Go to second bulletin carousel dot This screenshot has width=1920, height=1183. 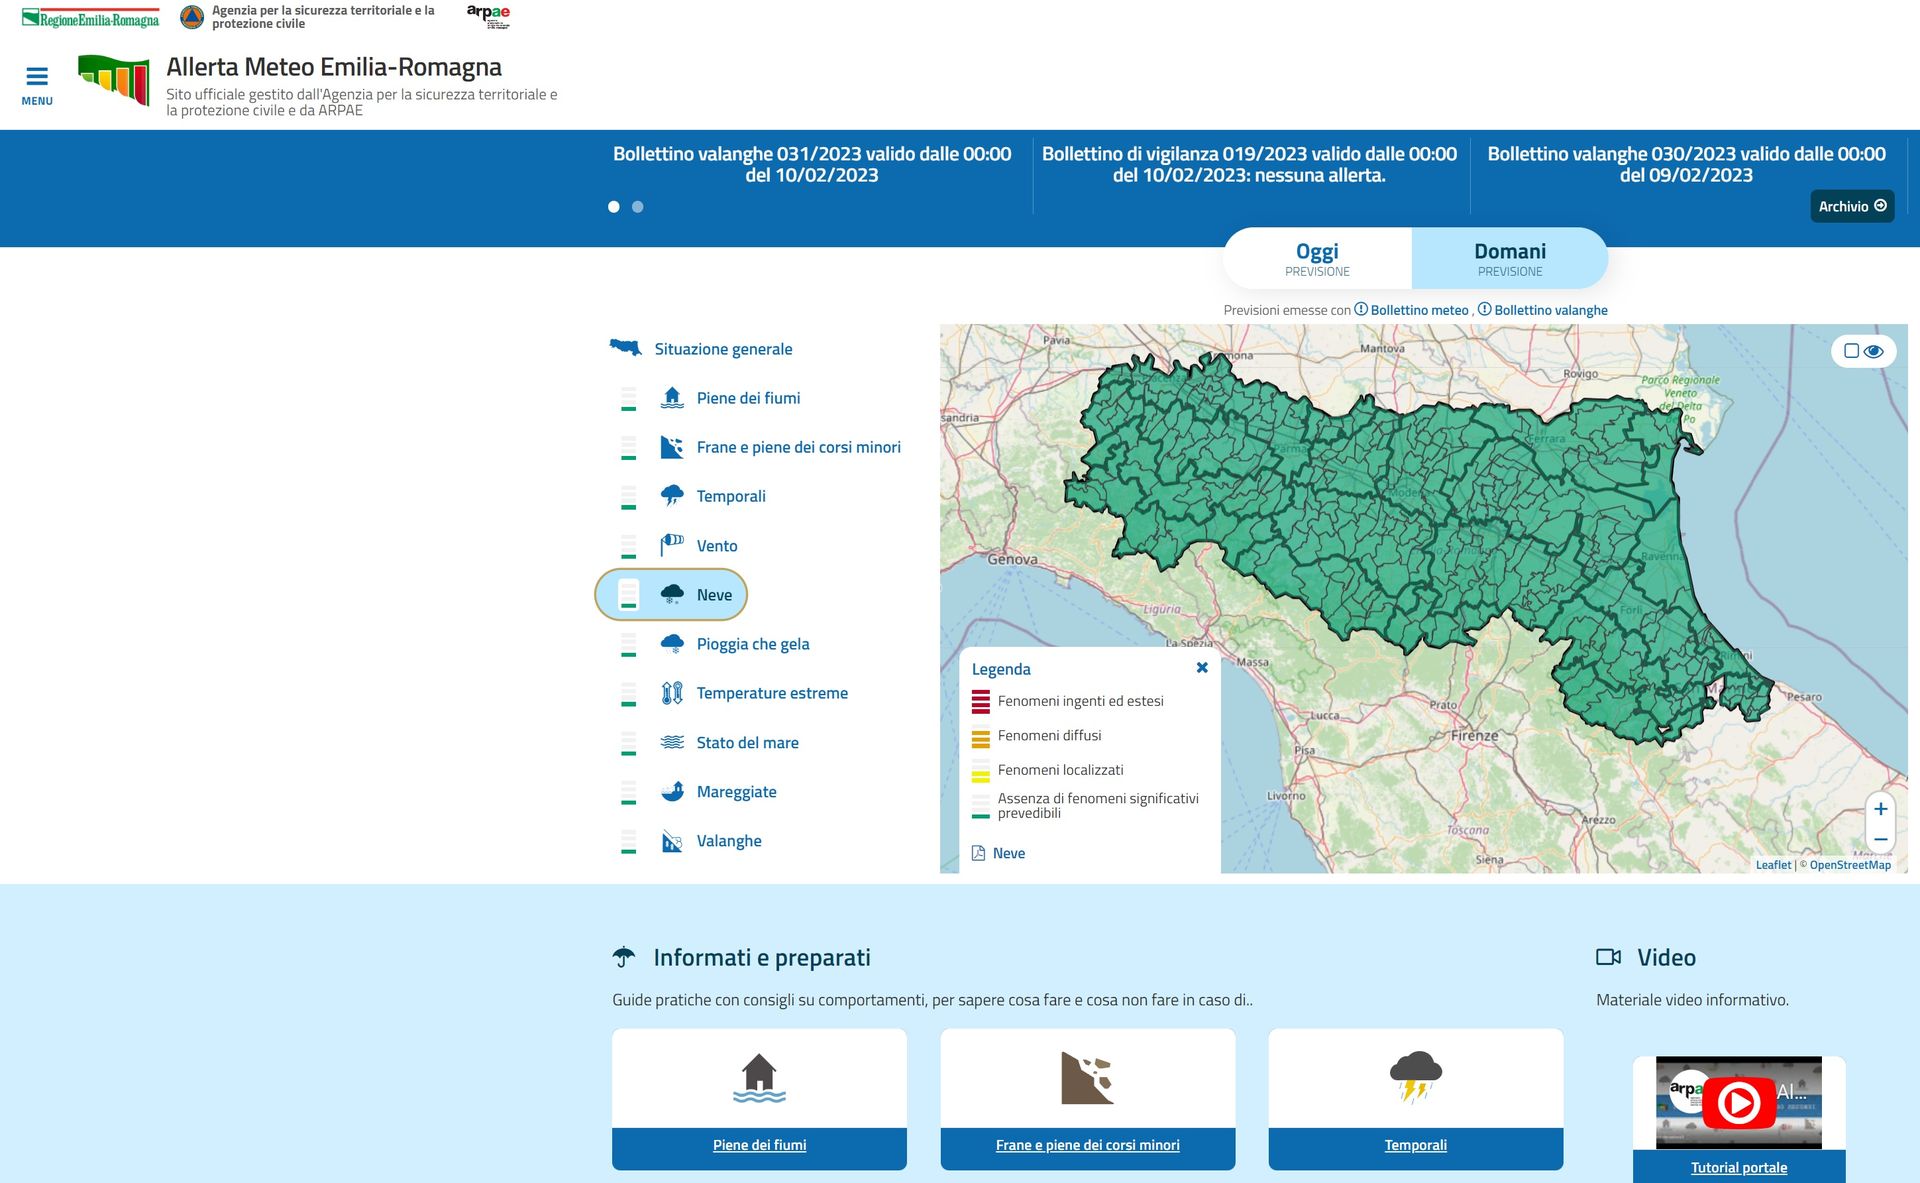point(638,207)
